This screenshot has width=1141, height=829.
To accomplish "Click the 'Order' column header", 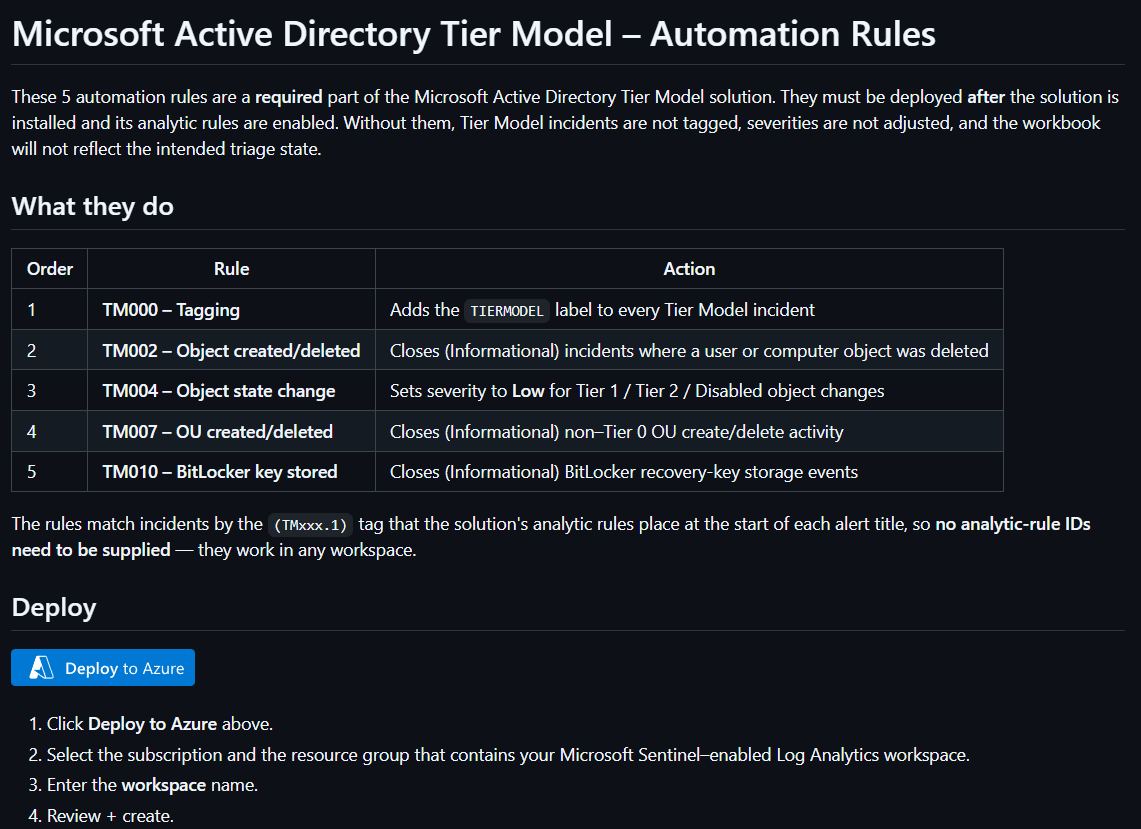I will (x=49, y=269).
